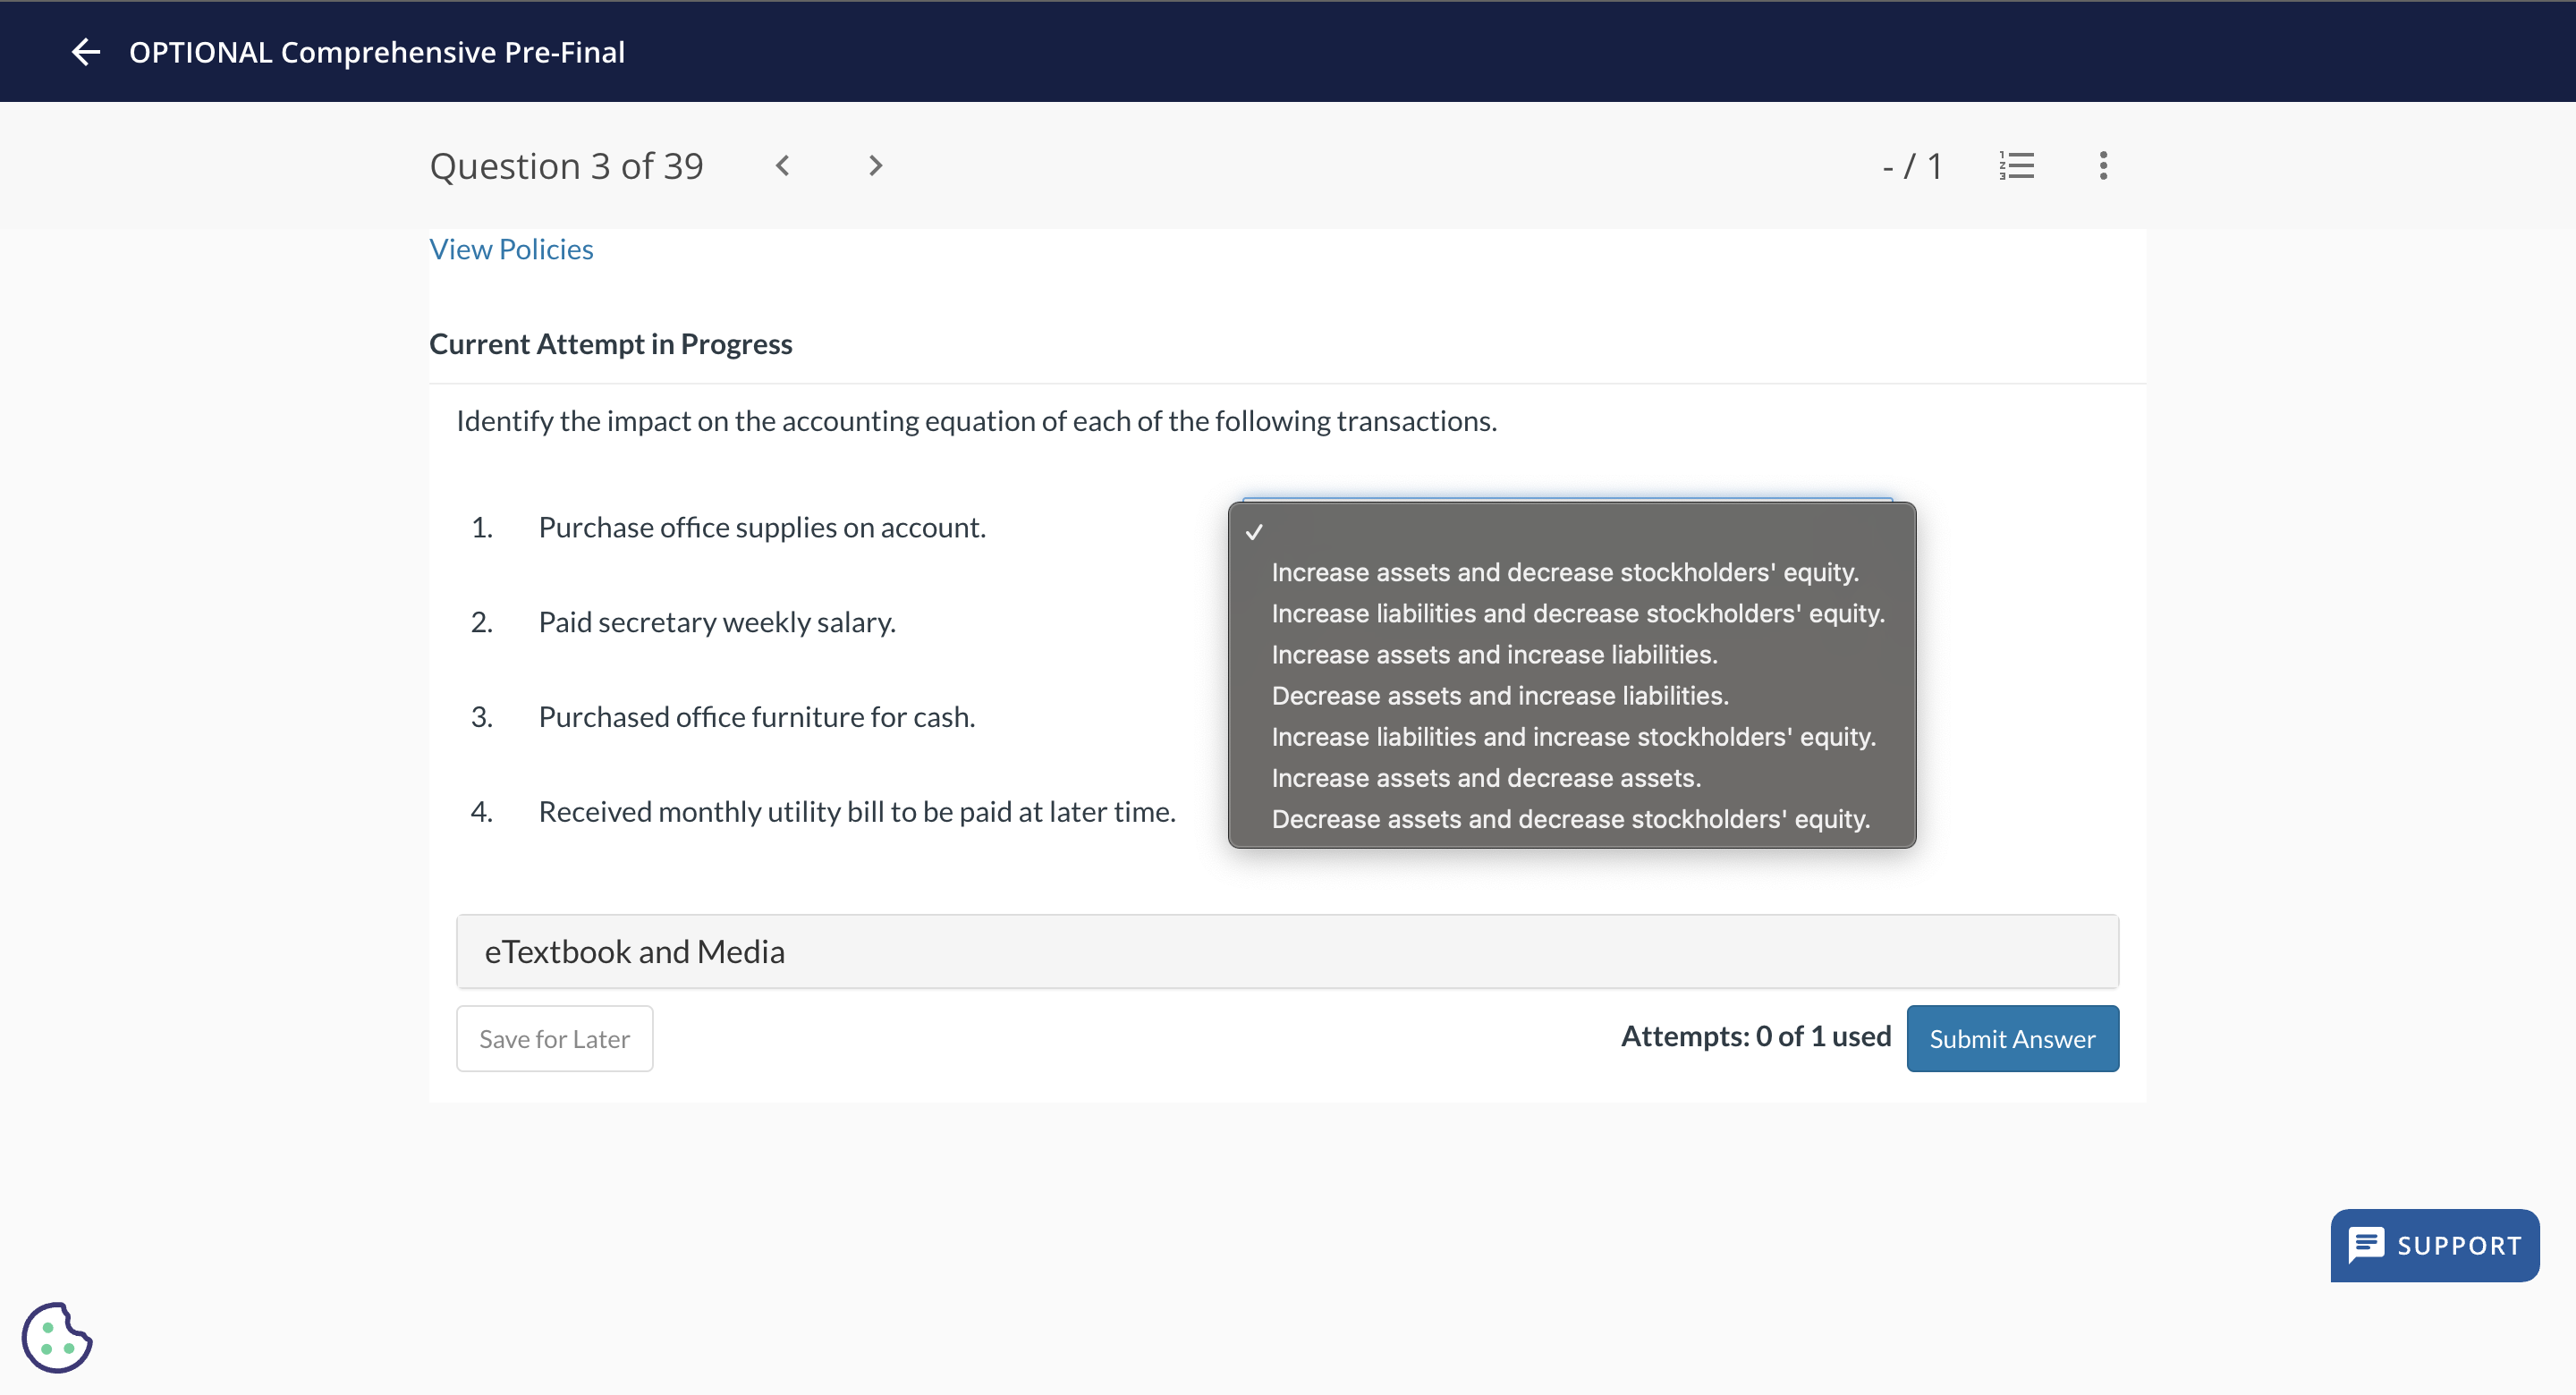Select 'Increase liabilities and decrease stockholders' equity.'
Viewport: 2576px width, 1395px height.
coord(1577,614)
